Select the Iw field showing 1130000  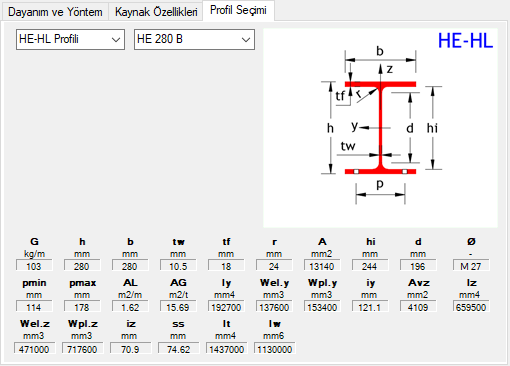[x=275, y=348]
